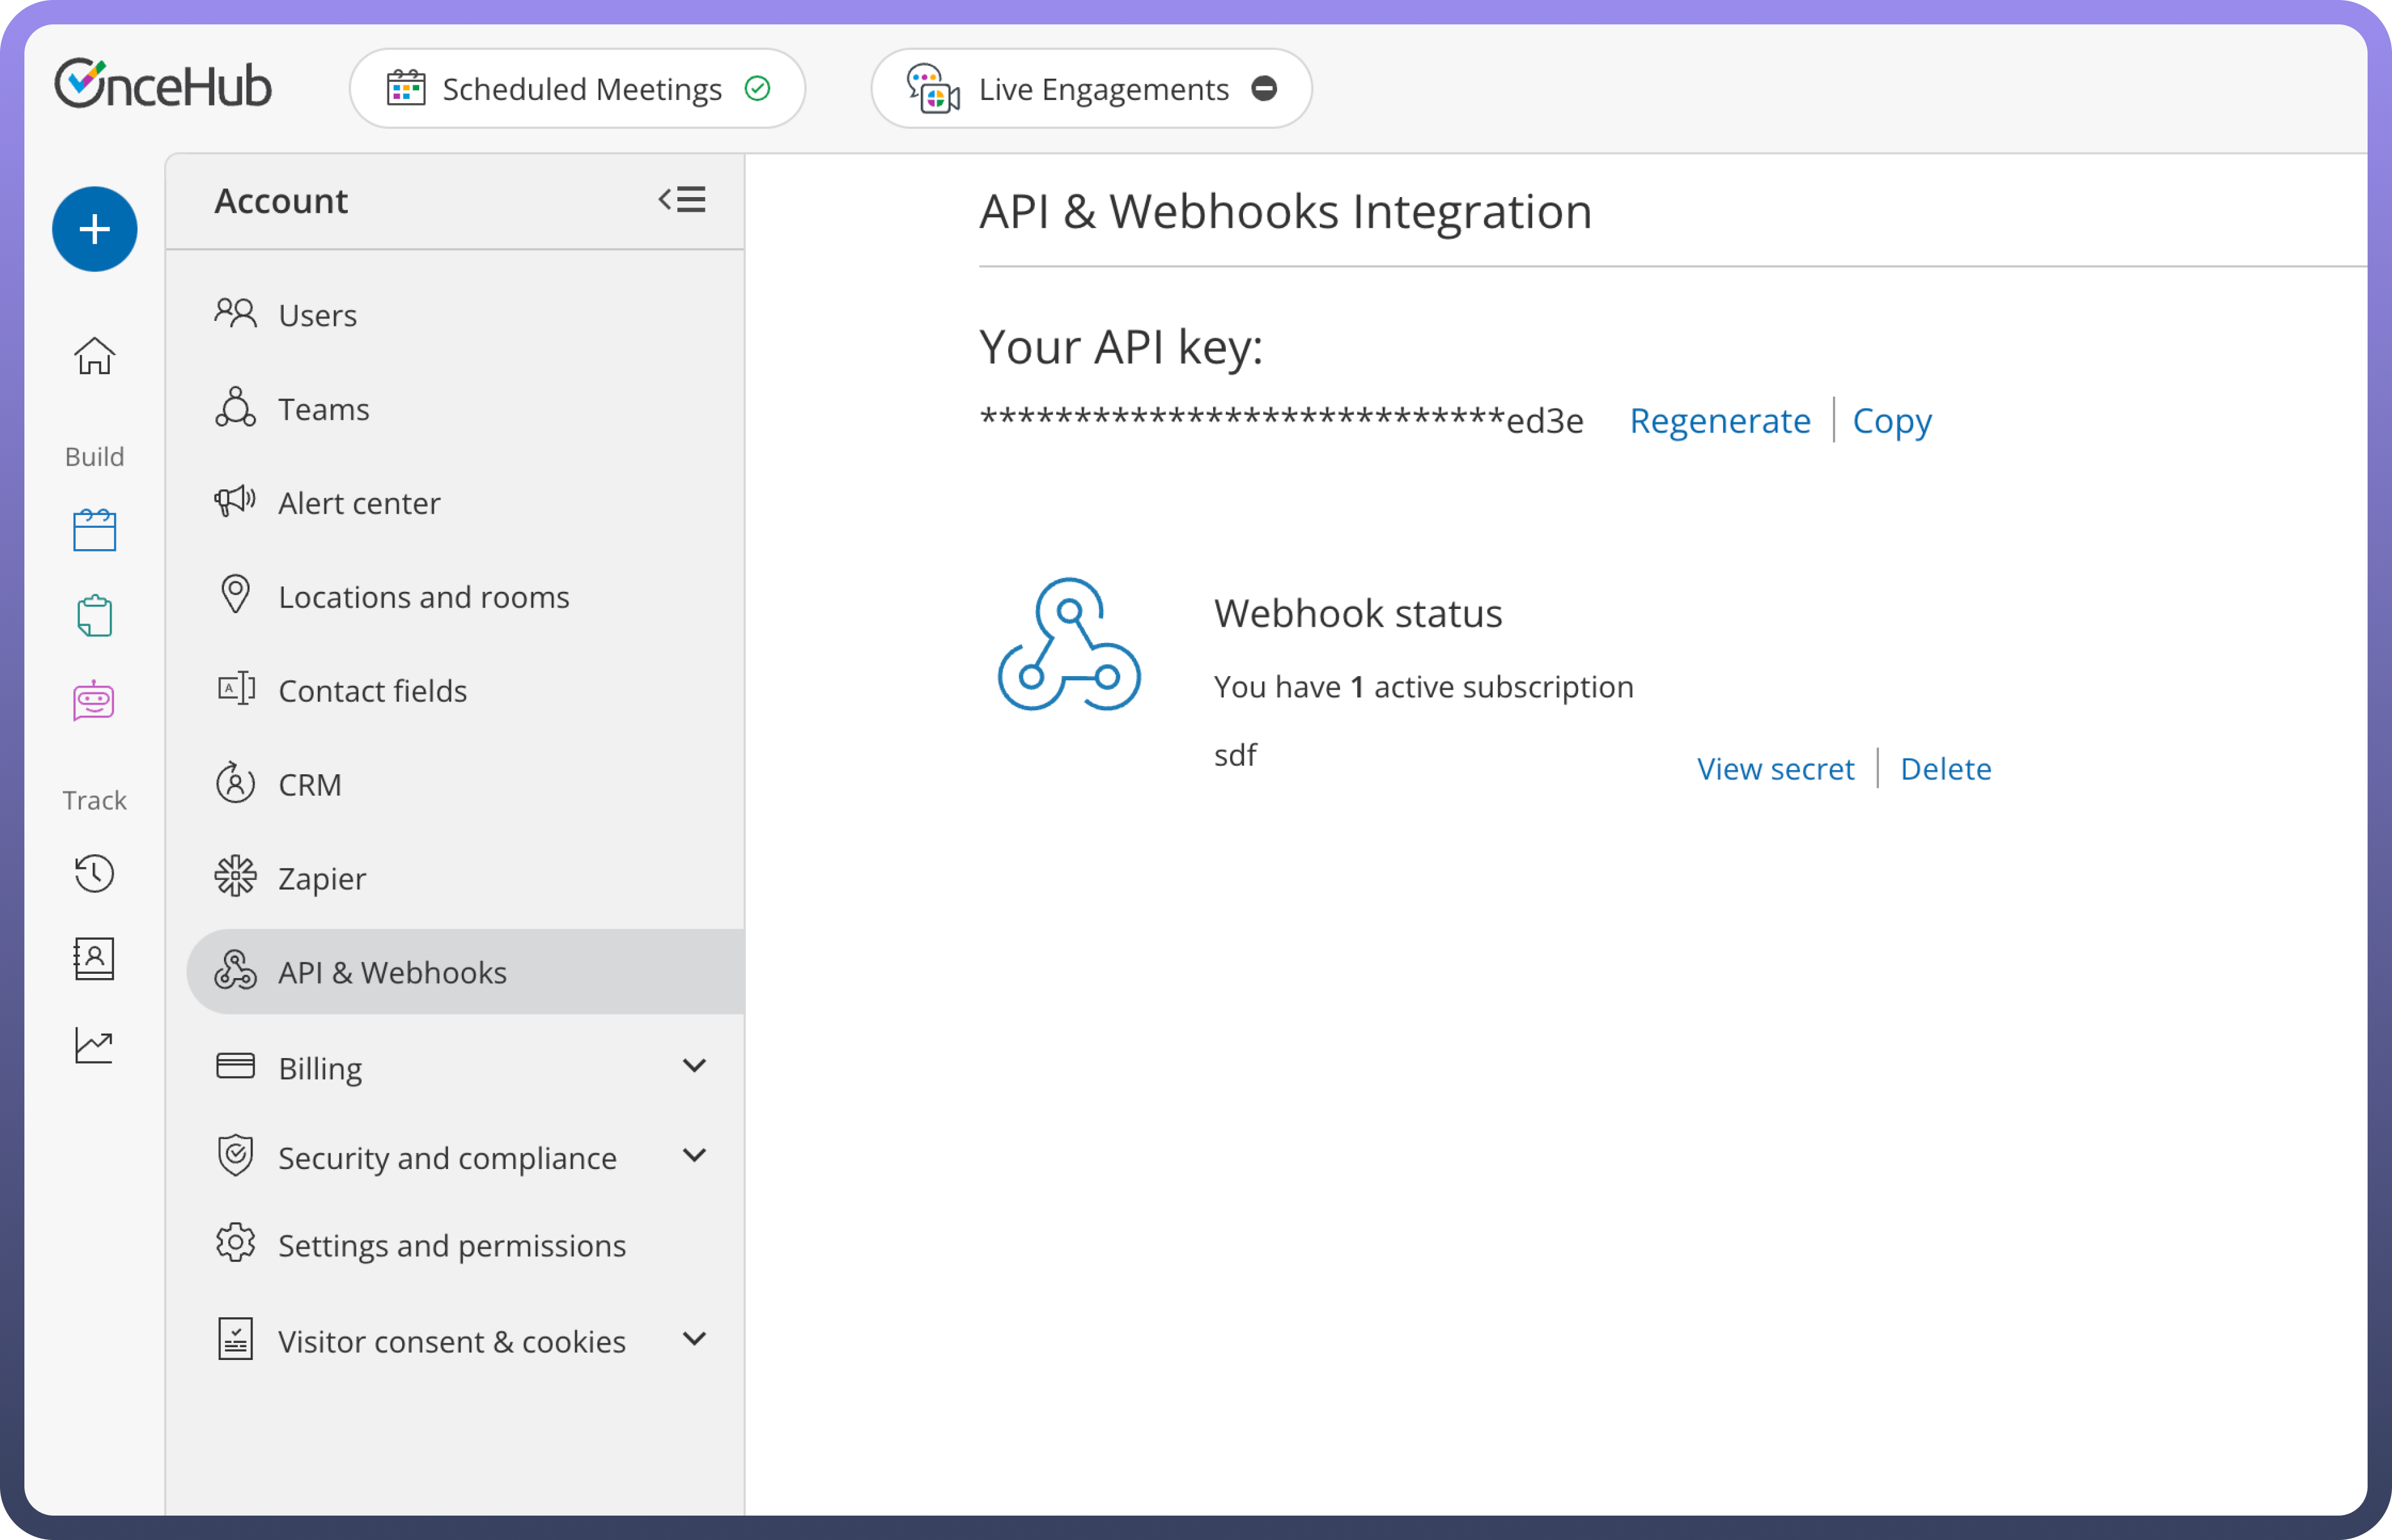Open the reports chart icon
2392x1540 pixels.
(x=95, y=1045)
